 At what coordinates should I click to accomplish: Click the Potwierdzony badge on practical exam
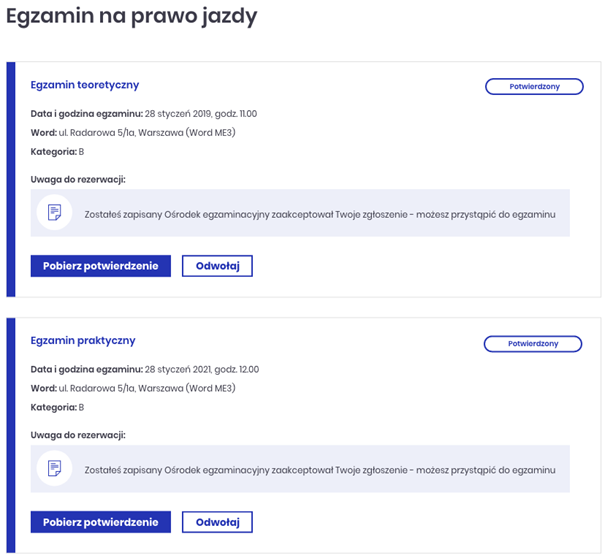533,344
